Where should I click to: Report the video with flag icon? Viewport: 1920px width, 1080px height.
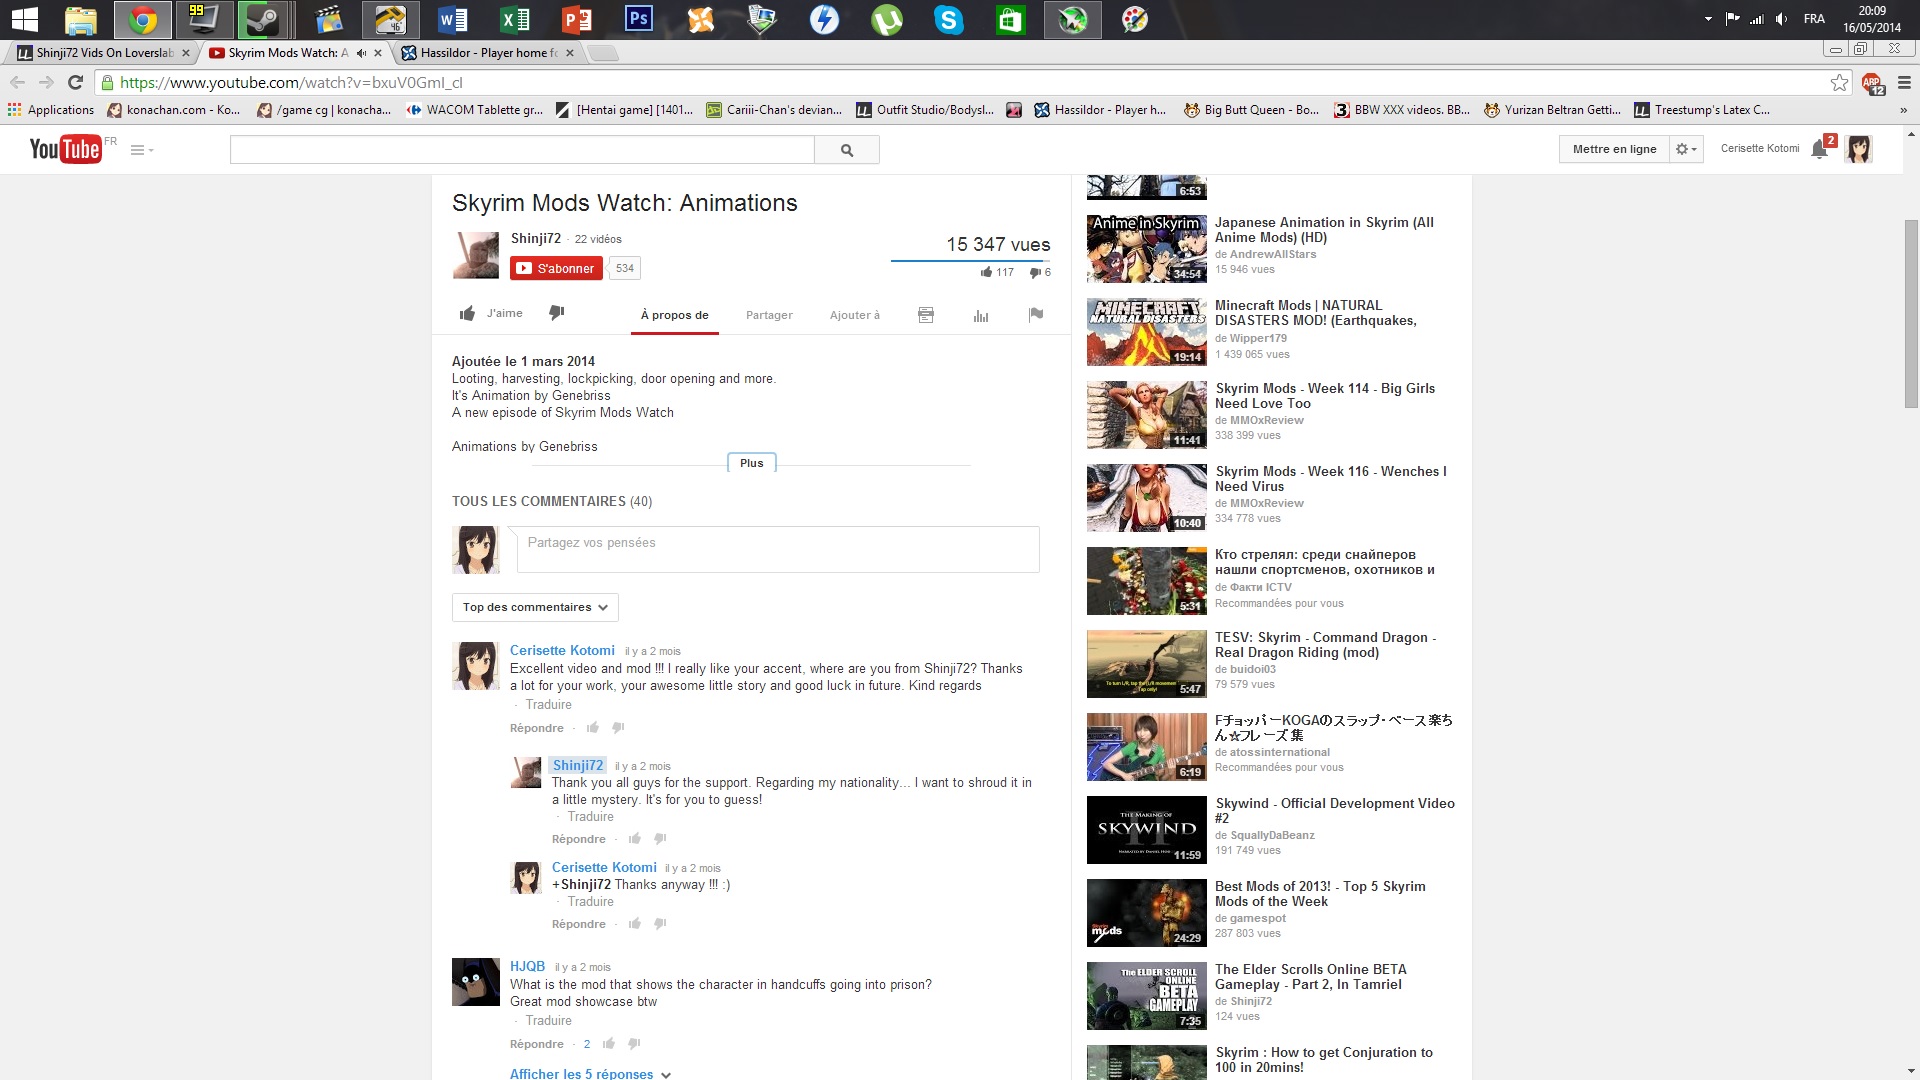click(1036, 315)
